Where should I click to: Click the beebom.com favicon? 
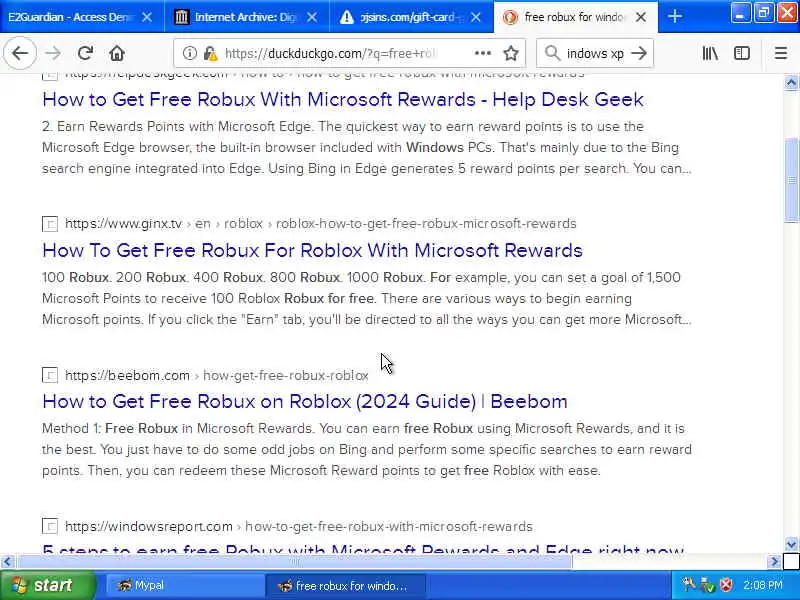[x=49, y=376]
